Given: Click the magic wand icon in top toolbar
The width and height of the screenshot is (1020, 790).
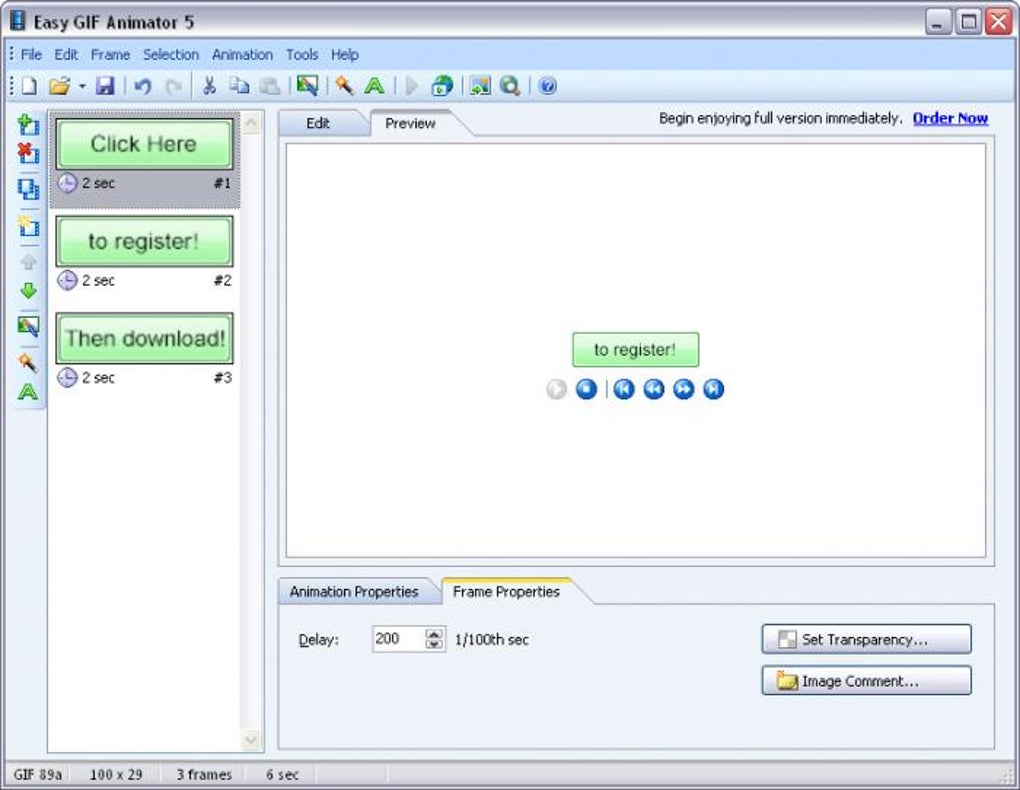Looking at the screenshot, I should (344, 85).
